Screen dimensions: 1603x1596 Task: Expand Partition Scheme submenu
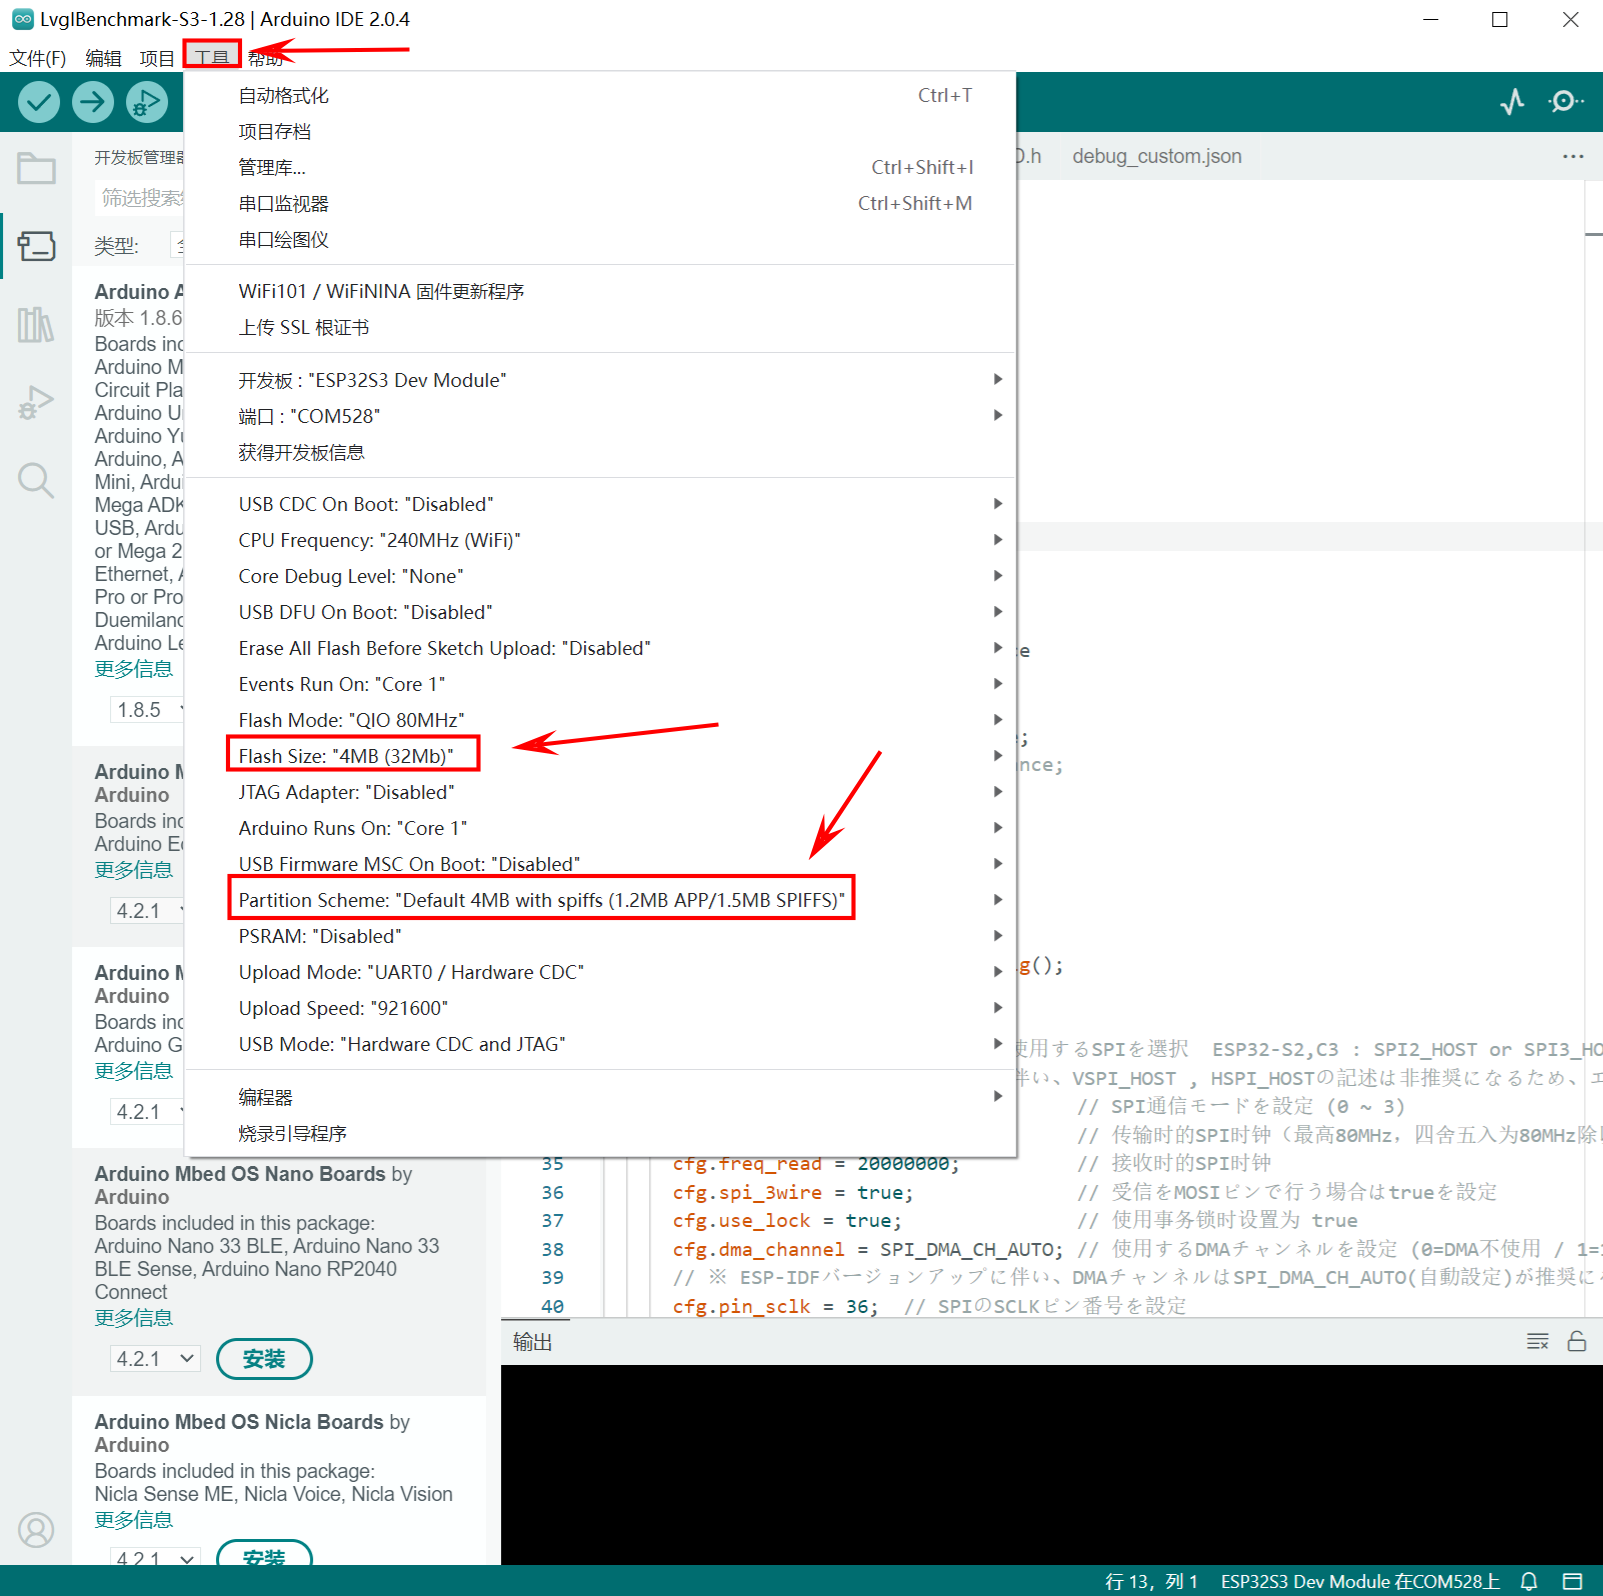coord(600,900)
